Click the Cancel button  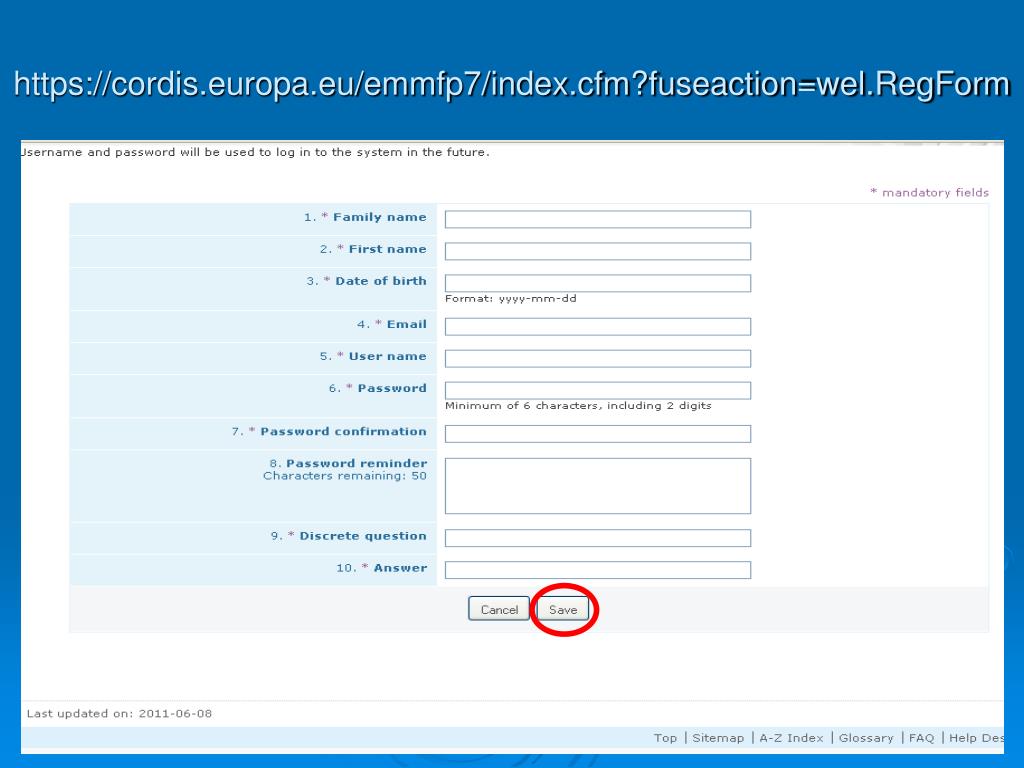click(x=499, y=609)
